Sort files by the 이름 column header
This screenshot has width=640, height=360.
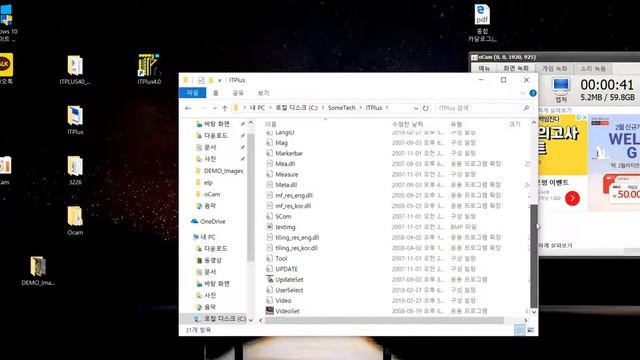click(271, 124)
